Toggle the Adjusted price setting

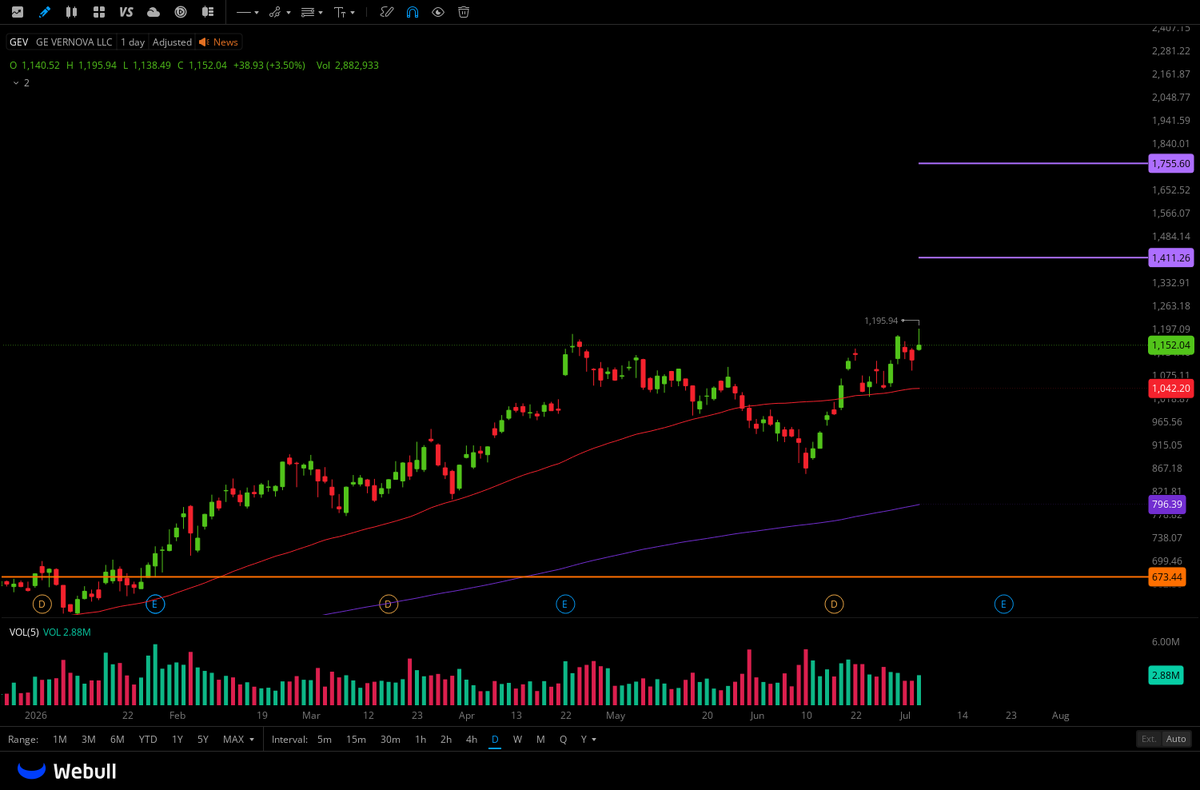click(172, 42)
